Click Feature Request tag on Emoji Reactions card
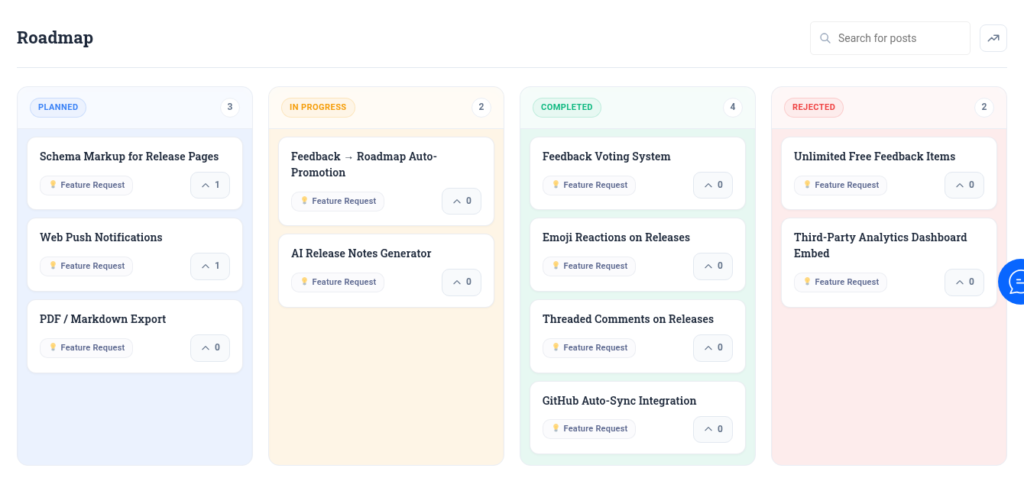This screenshot has height=481, width=1024. click(589, 266)
